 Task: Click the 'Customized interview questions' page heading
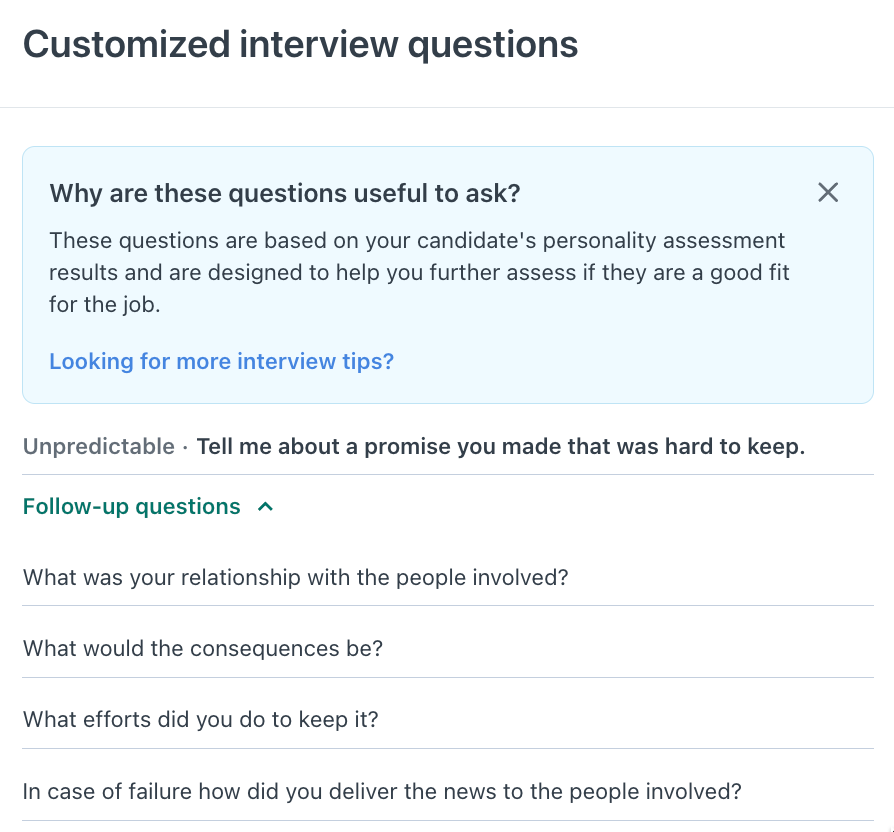point(300,45)
